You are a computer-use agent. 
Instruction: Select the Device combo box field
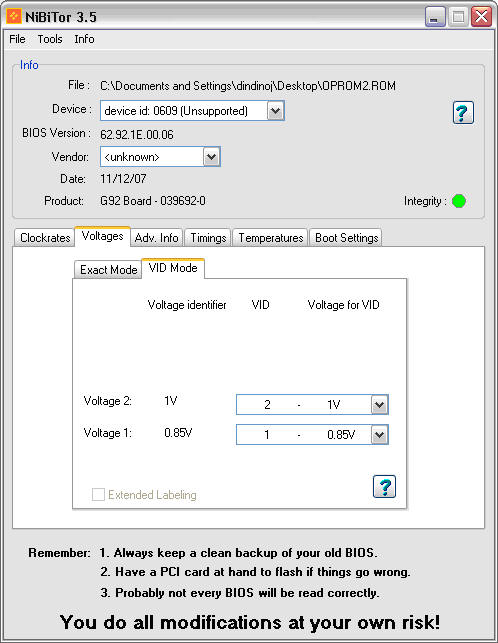click(x=192, y=111)
